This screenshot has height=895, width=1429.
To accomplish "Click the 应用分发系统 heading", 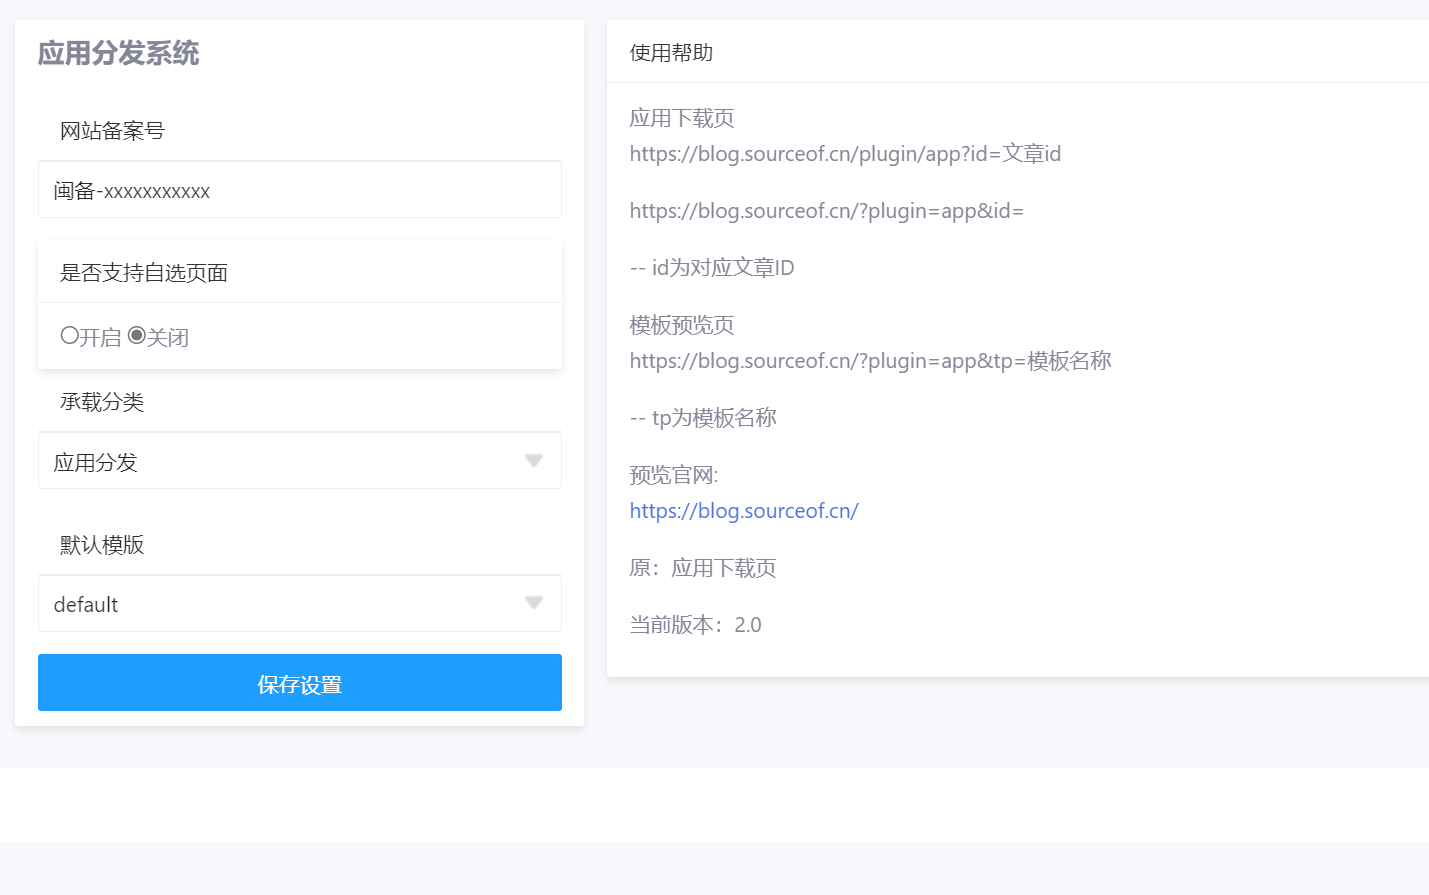I will pyautogui.click(x=119, y=53).
